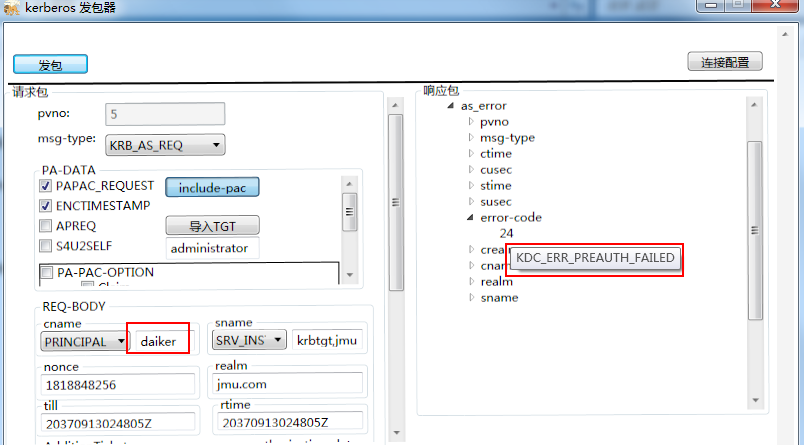The height and width of the screenshot is (445, 804).
Task: Open the cname PRINCIPAL type dropdown
Action: (85, 341)
